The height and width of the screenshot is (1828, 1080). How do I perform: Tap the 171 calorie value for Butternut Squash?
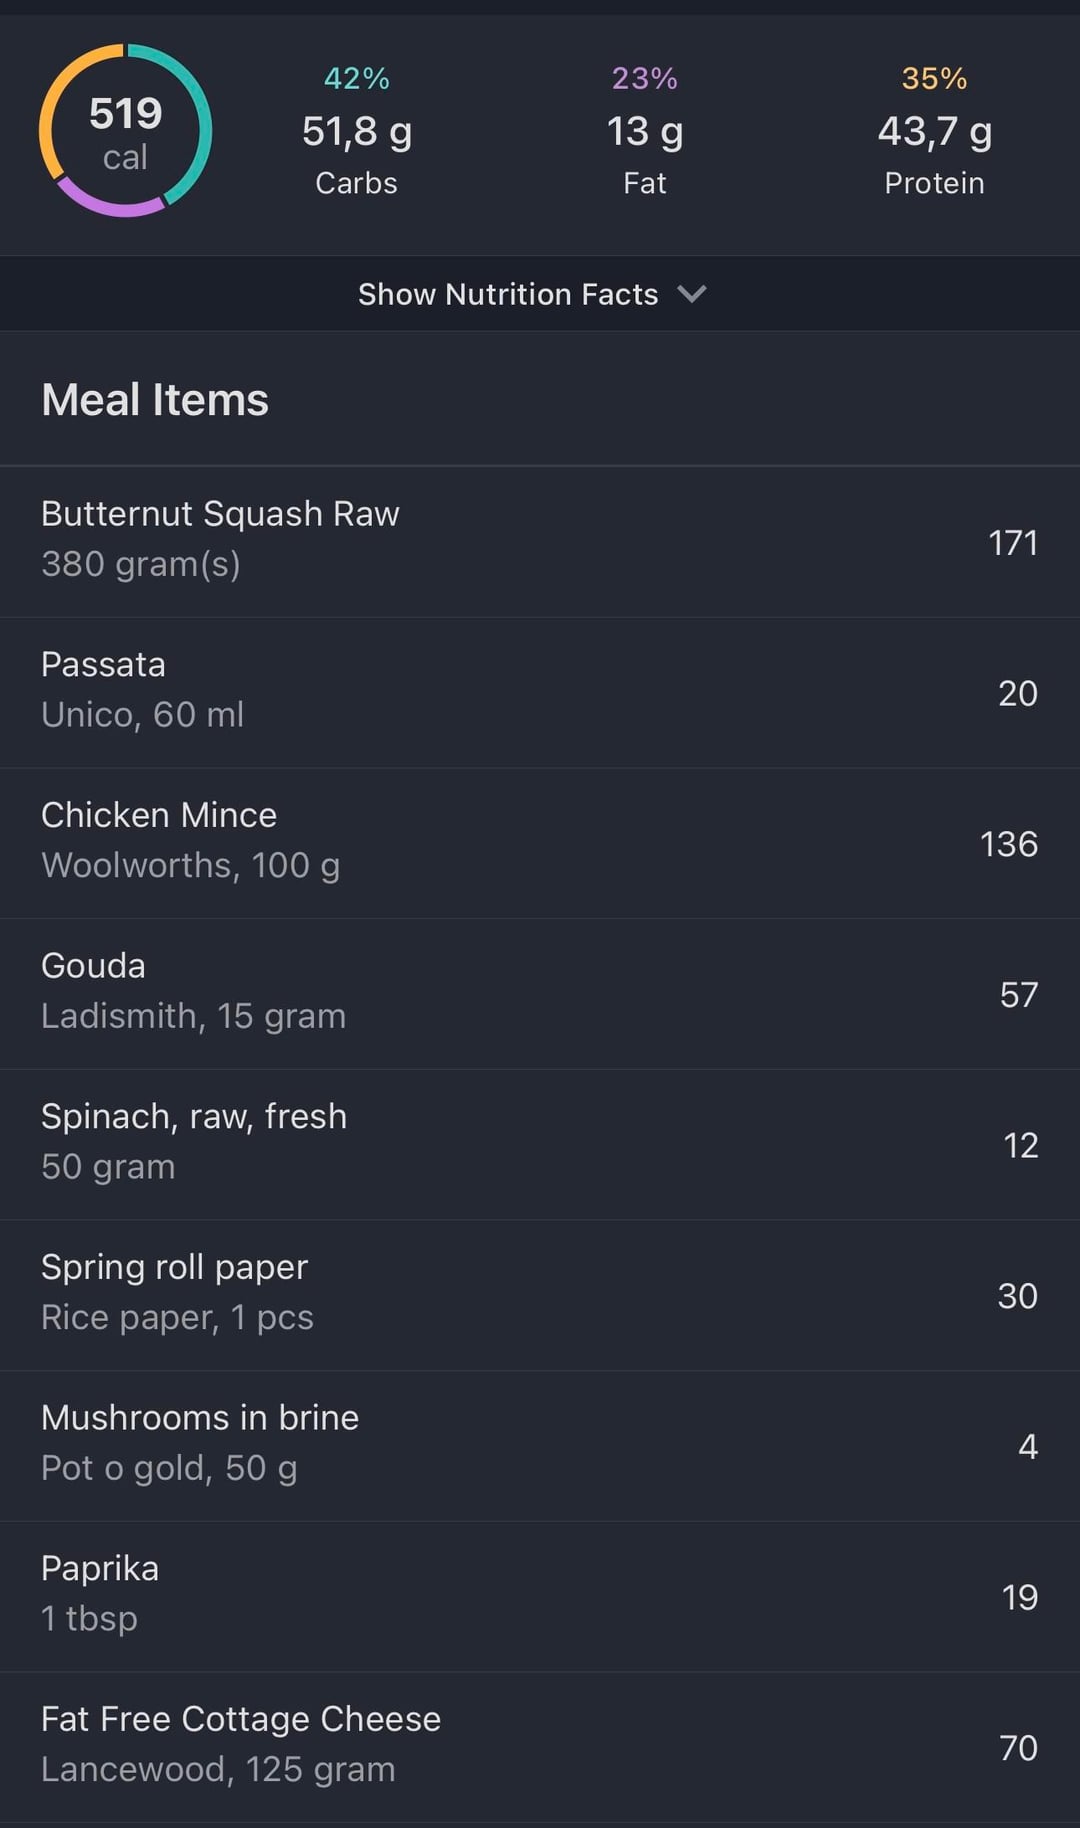1012,543
